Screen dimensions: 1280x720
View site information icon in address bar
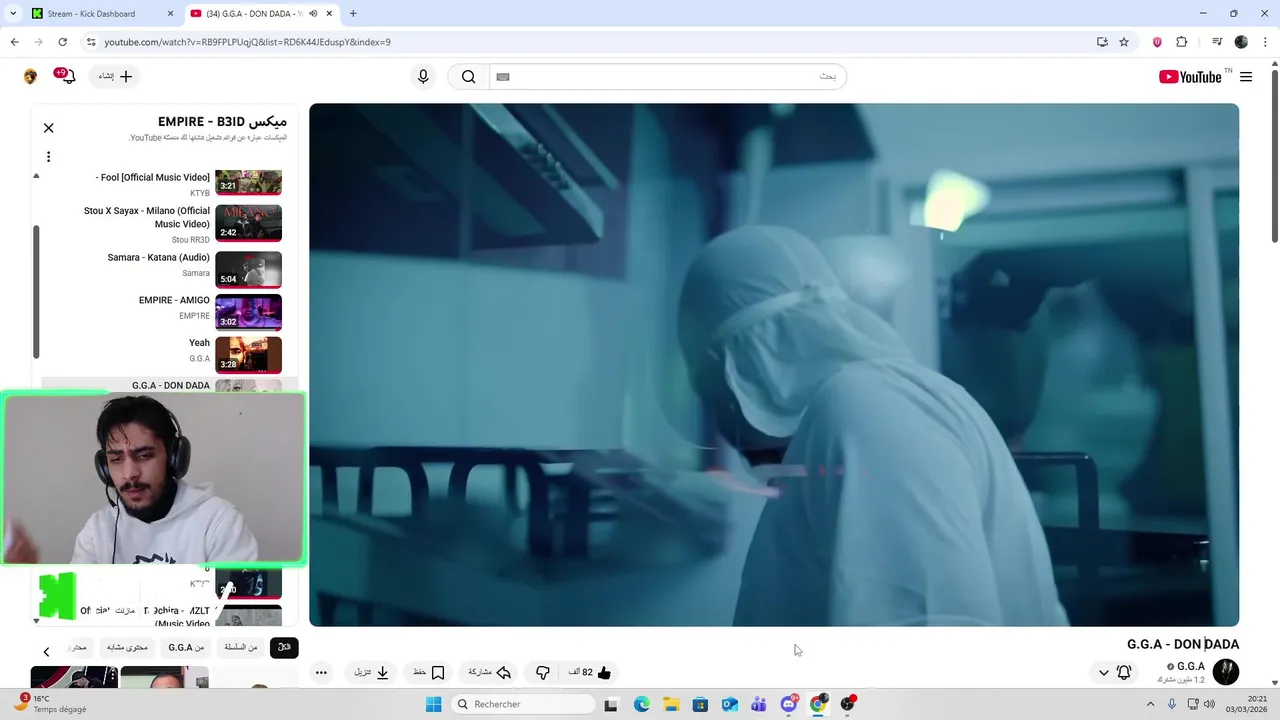[x=90, y=42]
